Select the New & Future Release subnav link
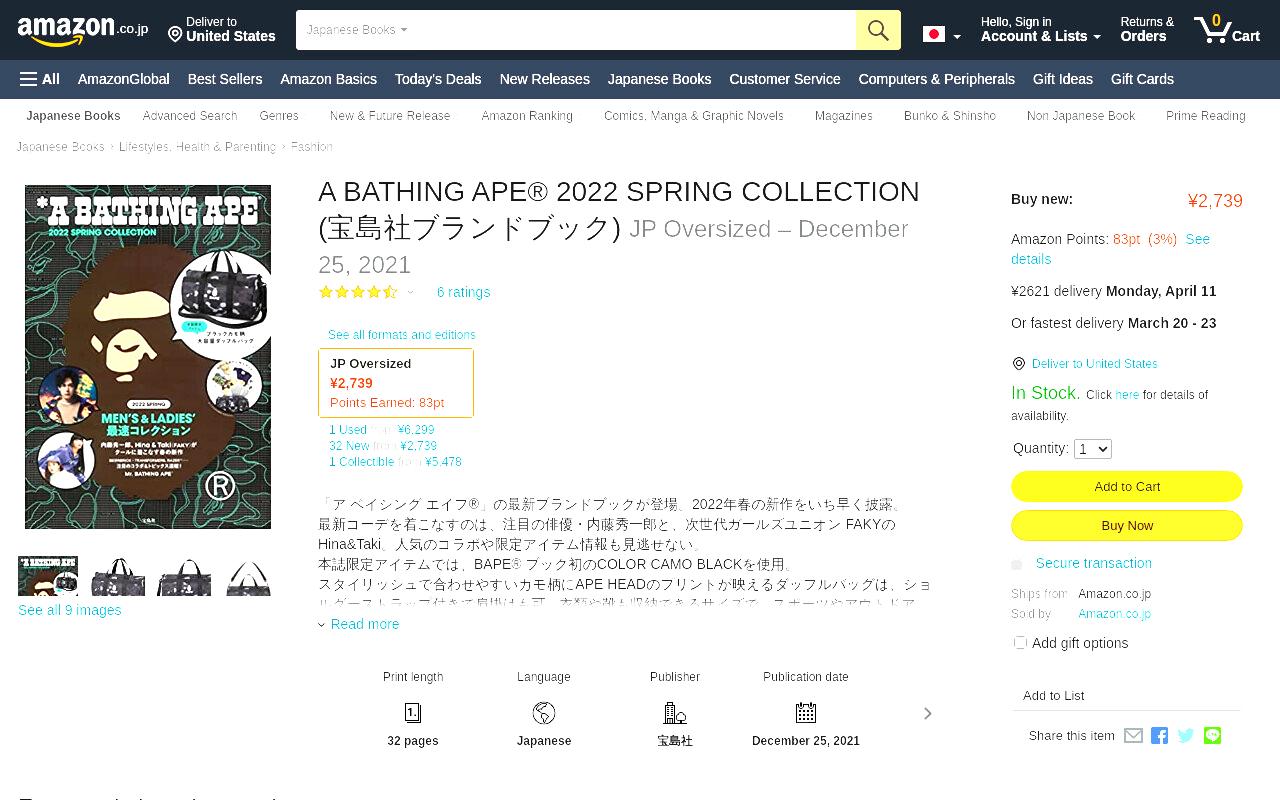 click(390, 116)
